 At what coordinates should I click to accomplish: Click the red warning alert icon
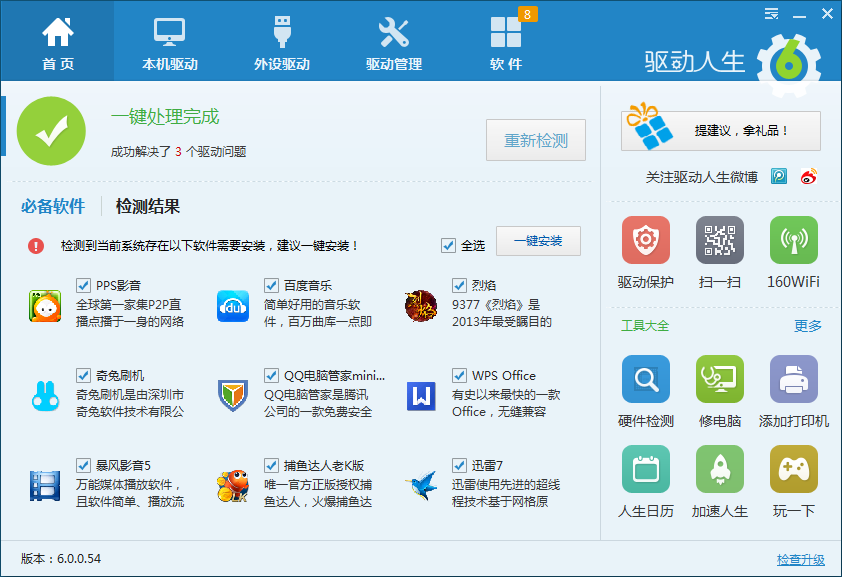tap(36, 246)
